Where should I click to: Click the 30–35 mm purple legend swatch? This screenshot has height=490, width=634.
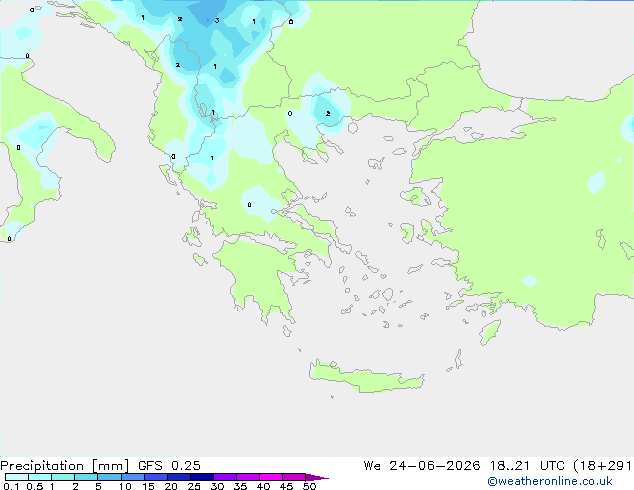pos(224,477)
